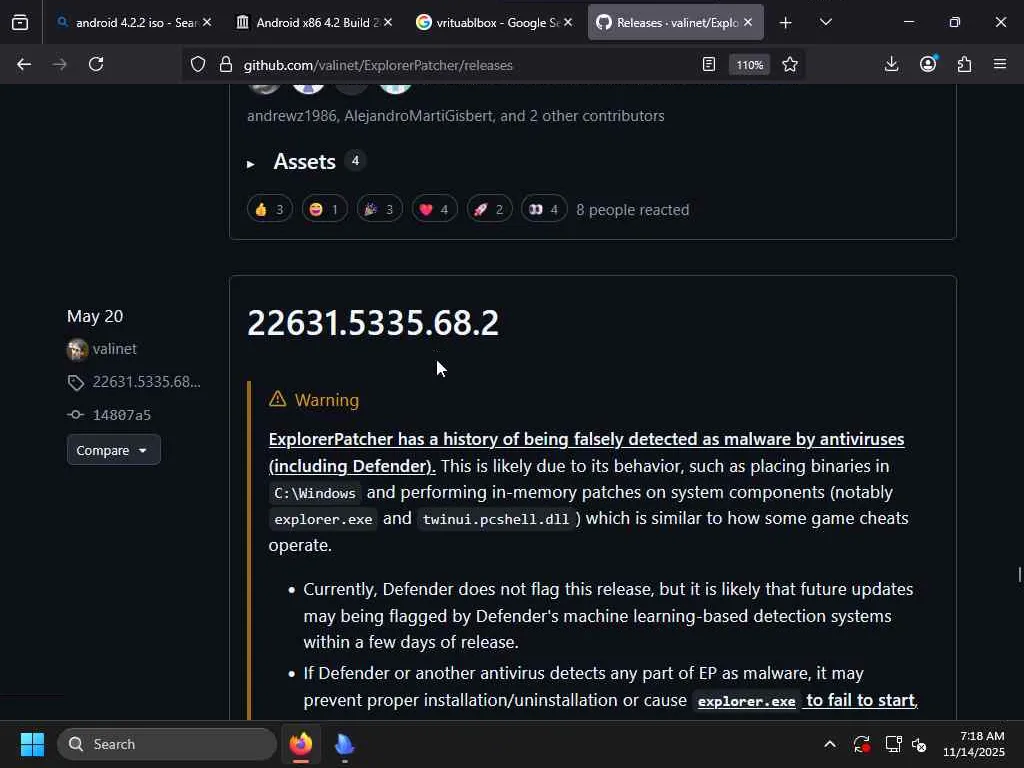Toggle heart reaction with 4

434,210
